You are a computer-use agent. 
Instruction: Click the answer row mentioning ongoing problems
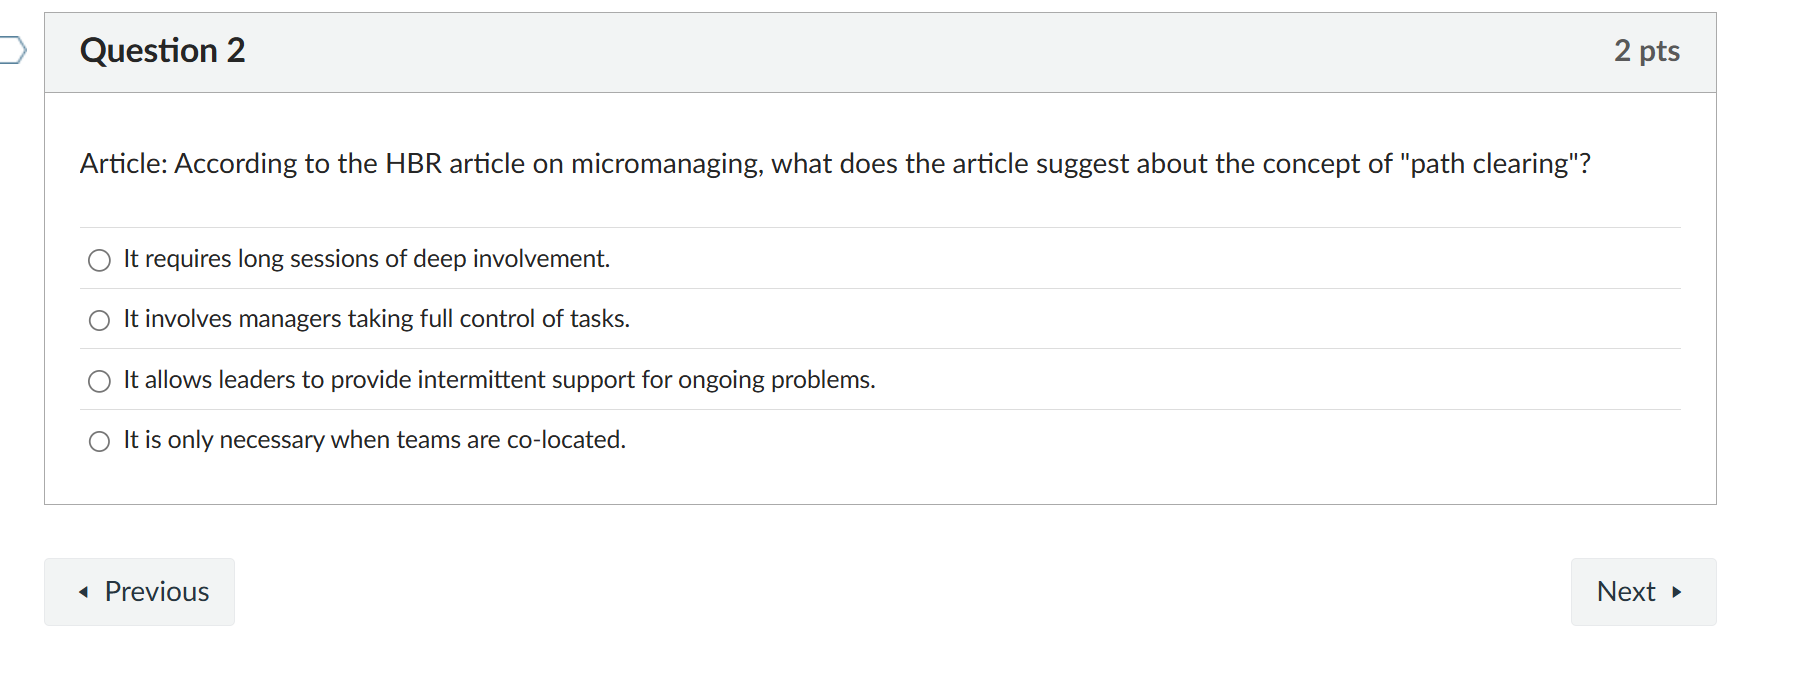(x=498, y=380)
